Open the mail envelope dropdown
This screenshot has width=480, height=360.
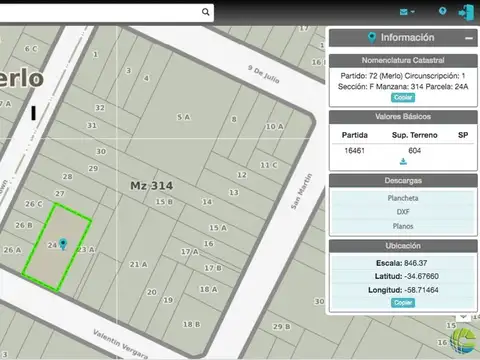tap(407, 12)
